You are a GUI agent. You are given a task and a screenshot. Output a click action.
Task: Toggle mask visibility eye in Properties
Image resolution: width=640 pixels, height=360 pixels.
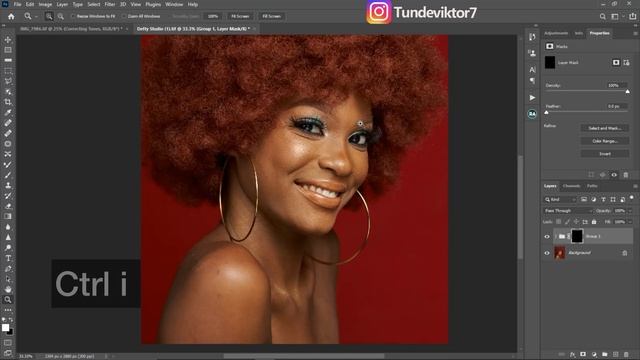click(614, 175)
